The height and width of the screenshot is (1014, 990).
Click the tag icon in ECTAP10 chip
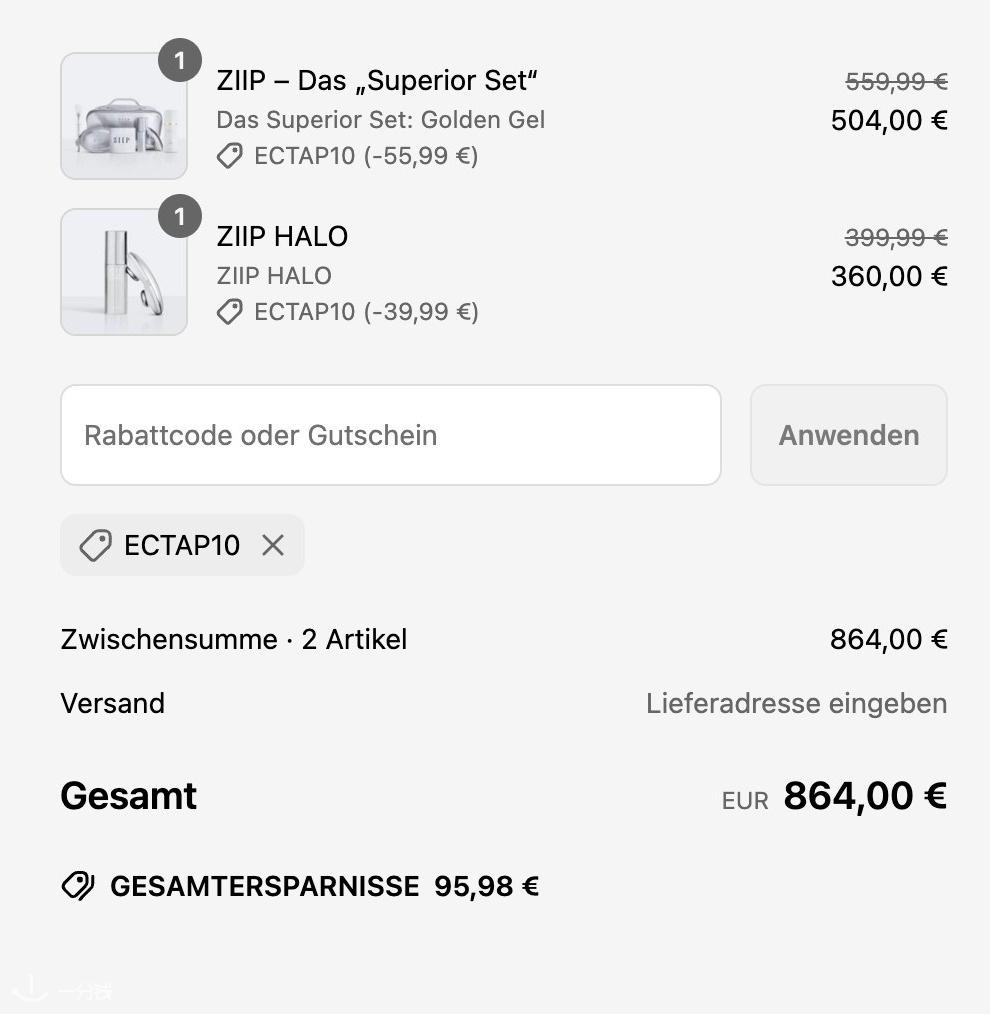(96, 545)
